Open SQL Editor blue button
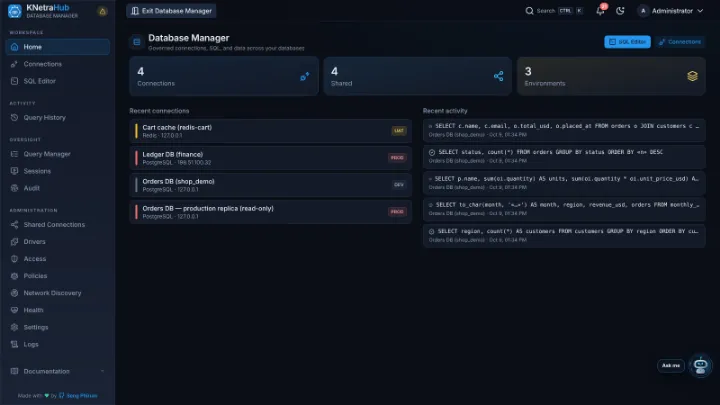The width and height of the screenshot is (720, 405). 627,42
